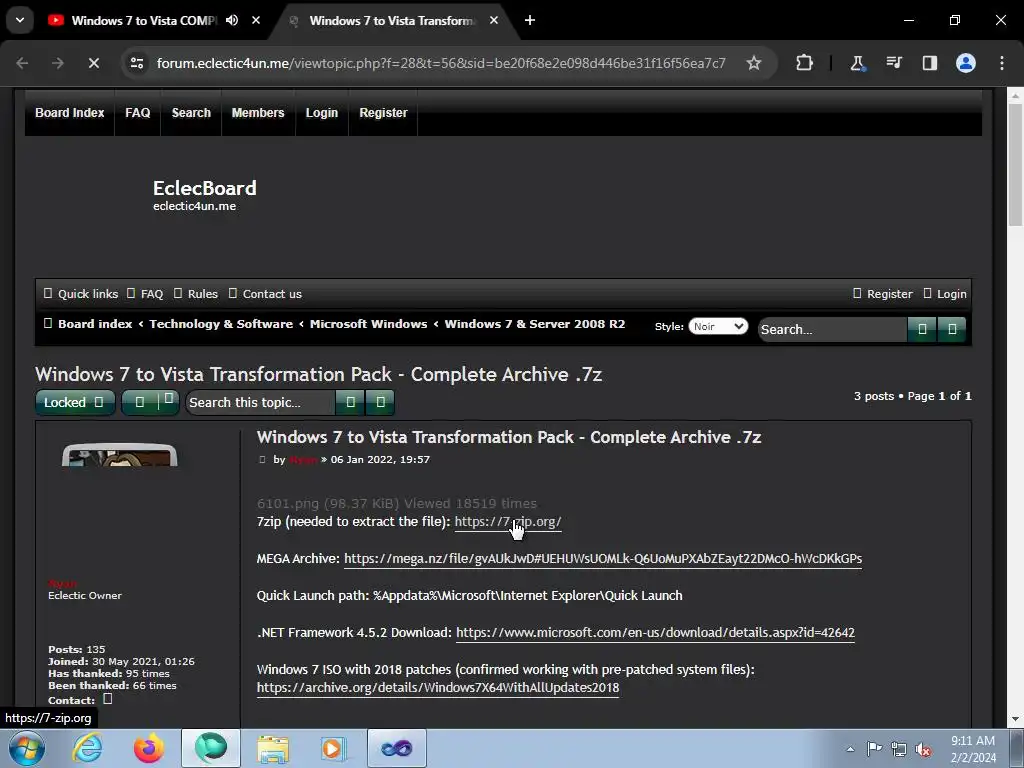
Task: Open Windows Media Player in taskbar
Action: 334,748
